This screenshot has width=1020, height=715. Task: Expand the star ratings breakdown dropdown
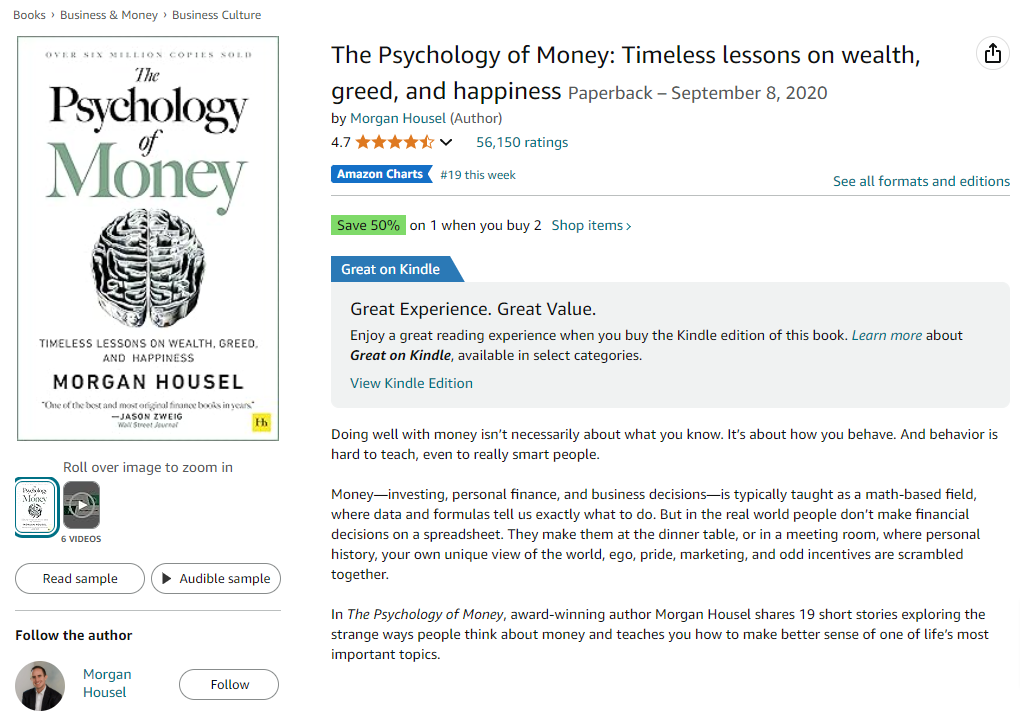tap(446, 142)
